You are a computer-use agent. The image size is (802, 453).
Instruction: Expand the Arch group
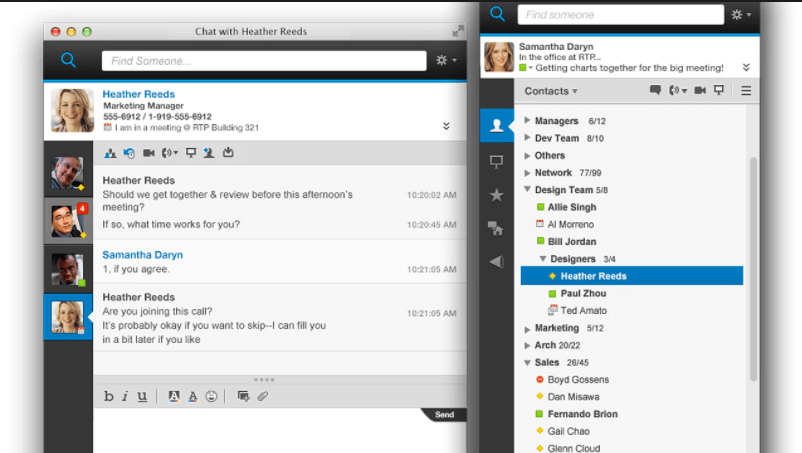point(527,346)
